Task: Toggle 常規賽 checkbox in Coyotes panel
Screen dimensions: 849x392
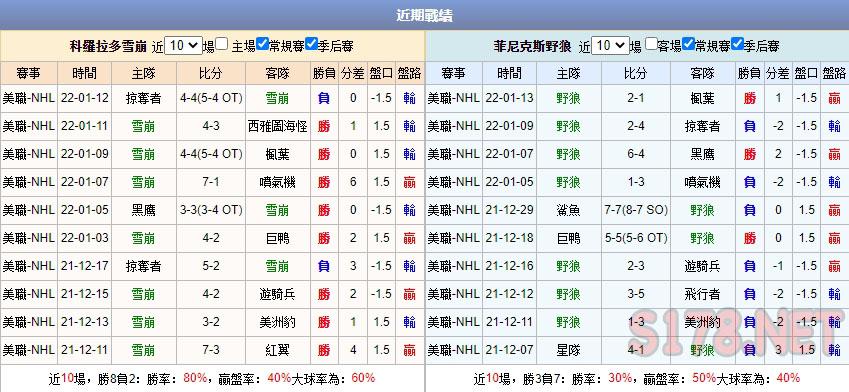Action: [x=689, y=44]
